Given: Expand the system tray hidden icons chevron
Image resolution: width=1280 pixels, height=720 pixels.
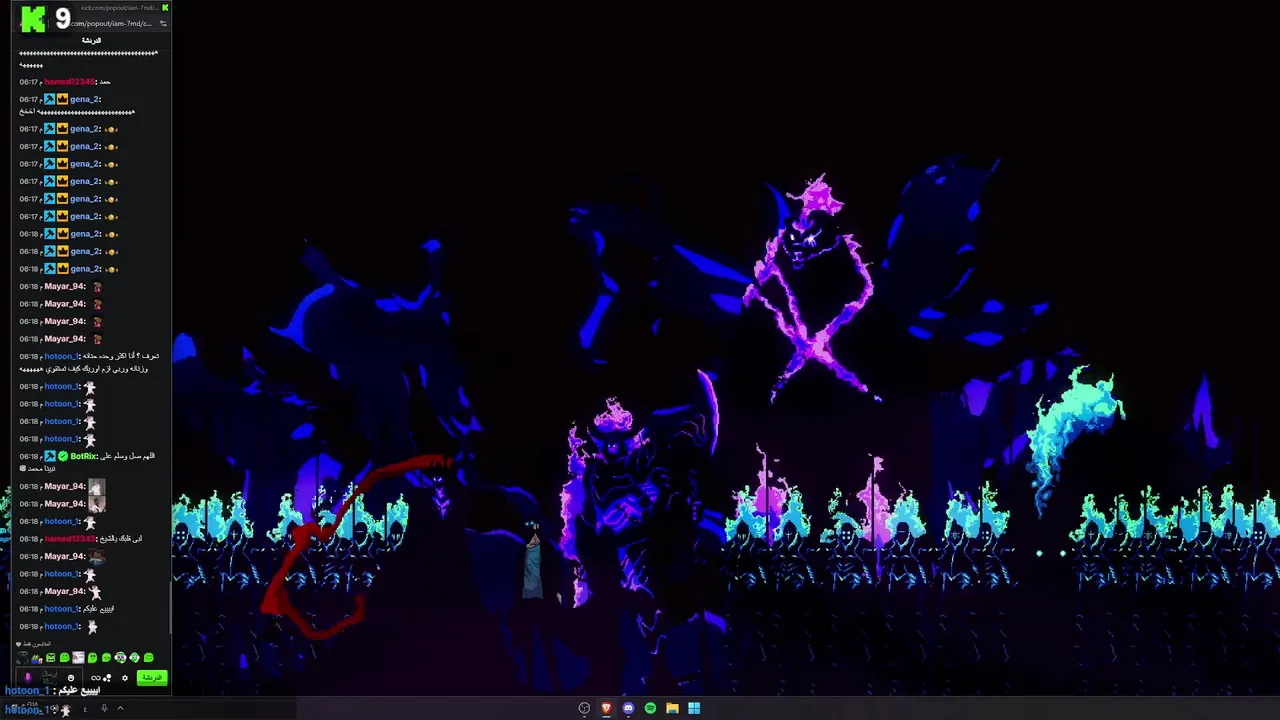Looking at the screenshot, I should (x=121, y=708).
